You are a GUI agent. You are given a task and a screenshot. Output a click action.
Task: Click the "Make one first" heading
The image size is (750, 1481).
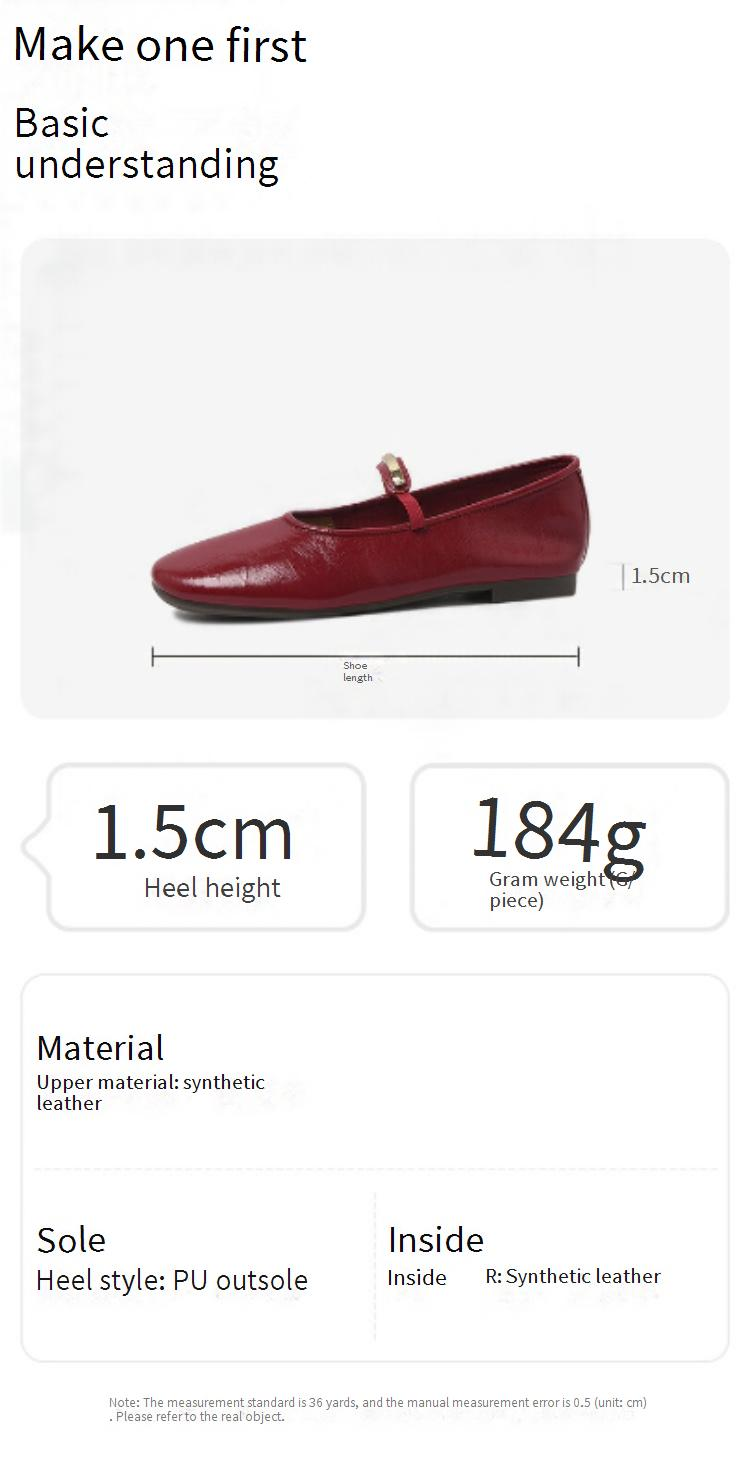[x=160, y=46]
